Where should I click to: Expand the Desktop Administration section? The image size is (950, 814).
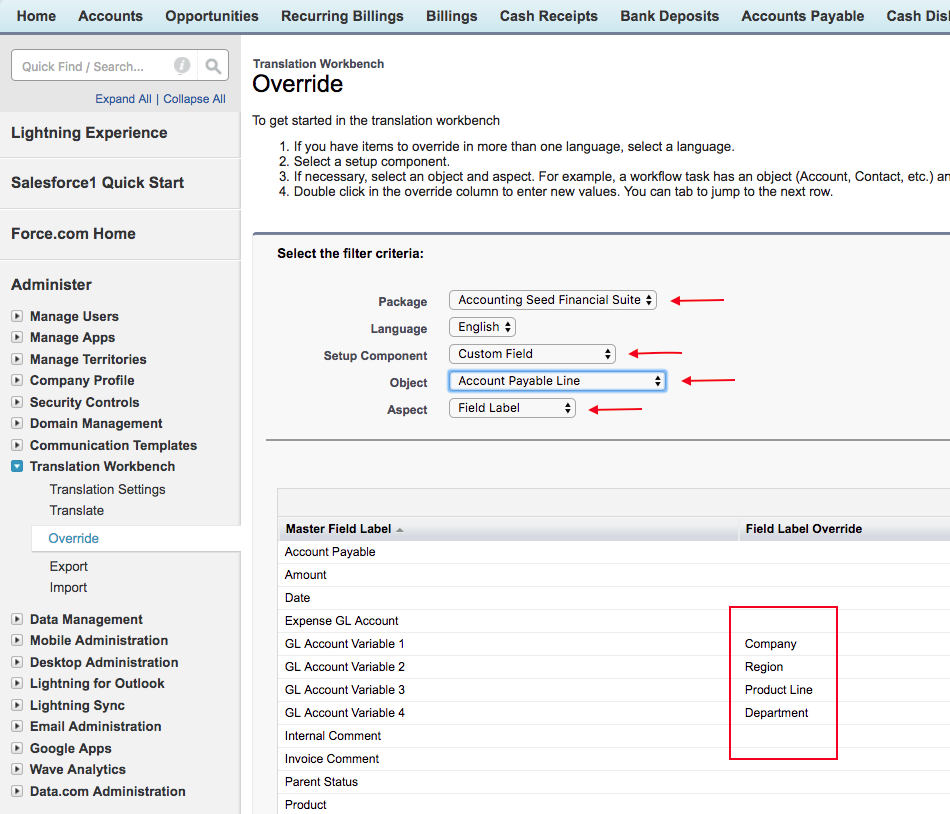tap(17, 661)
